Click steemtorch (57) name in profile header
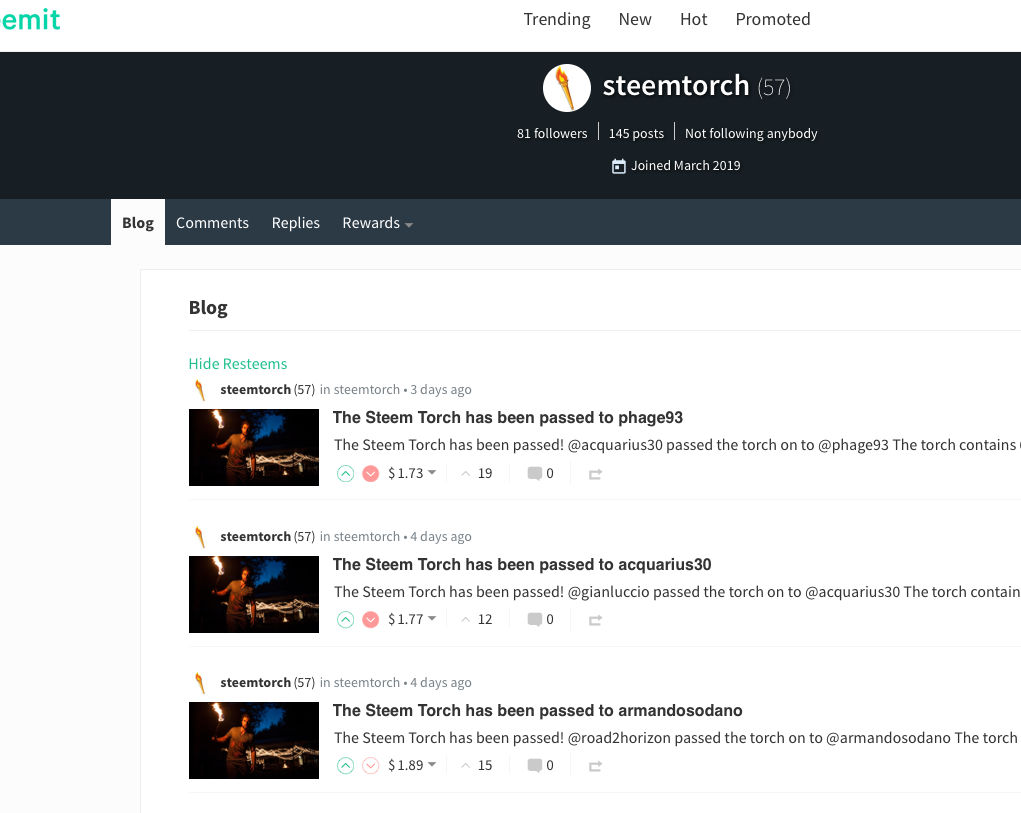The width and height of the screenshot is (1021, 813). (x=697, y=86)
